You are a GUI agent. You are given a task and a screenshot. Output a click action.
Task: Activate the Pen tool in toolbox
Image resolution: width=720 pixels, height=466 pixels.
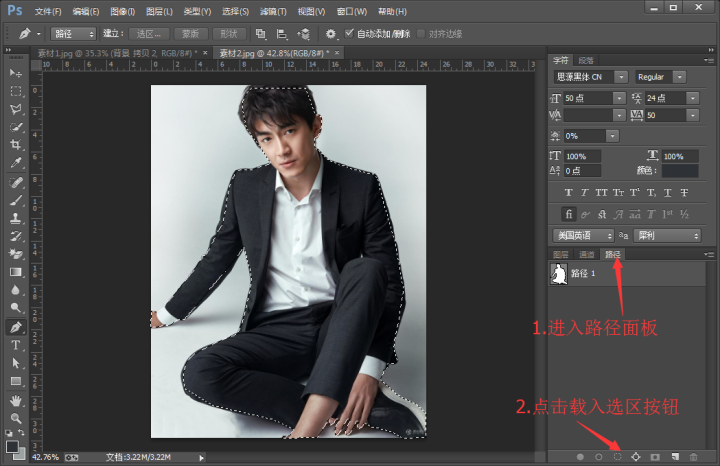point(16,327)
